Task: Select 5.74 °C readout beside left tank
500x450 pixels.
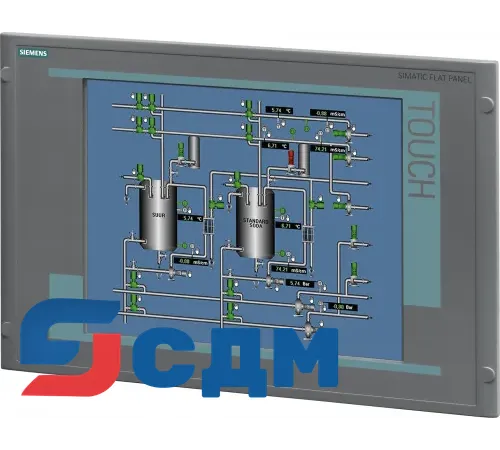Action: click(190, 218)
